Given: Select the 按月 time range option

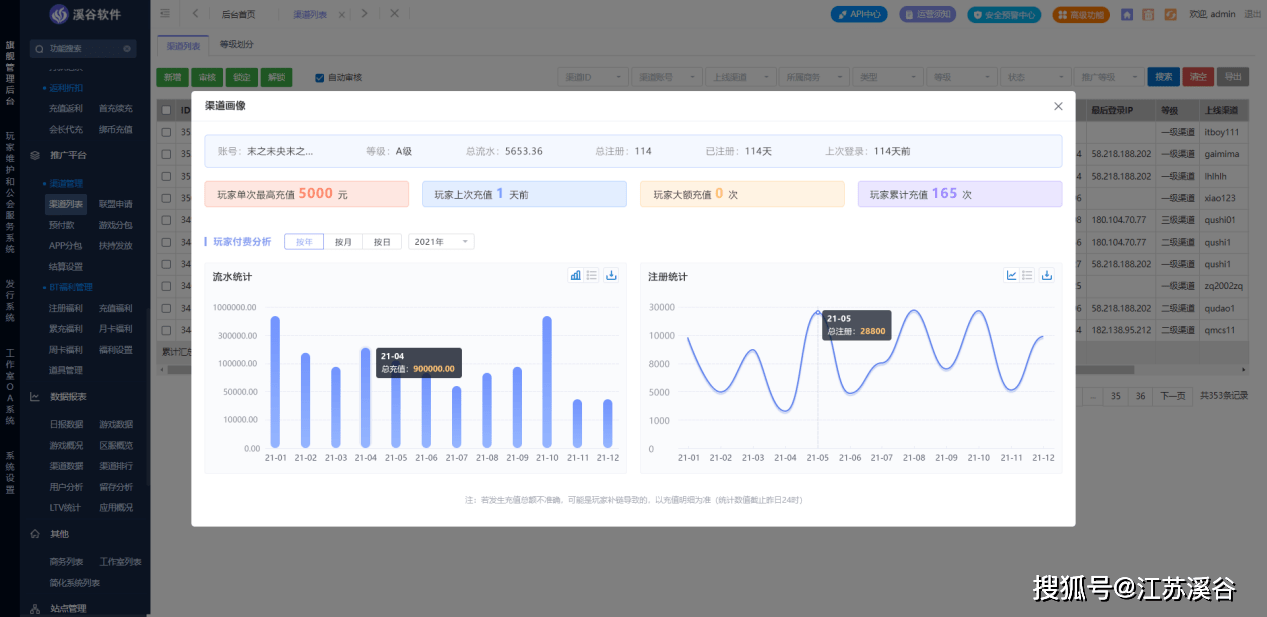Looking at the screenshot, I should click(x=343, y=242).
